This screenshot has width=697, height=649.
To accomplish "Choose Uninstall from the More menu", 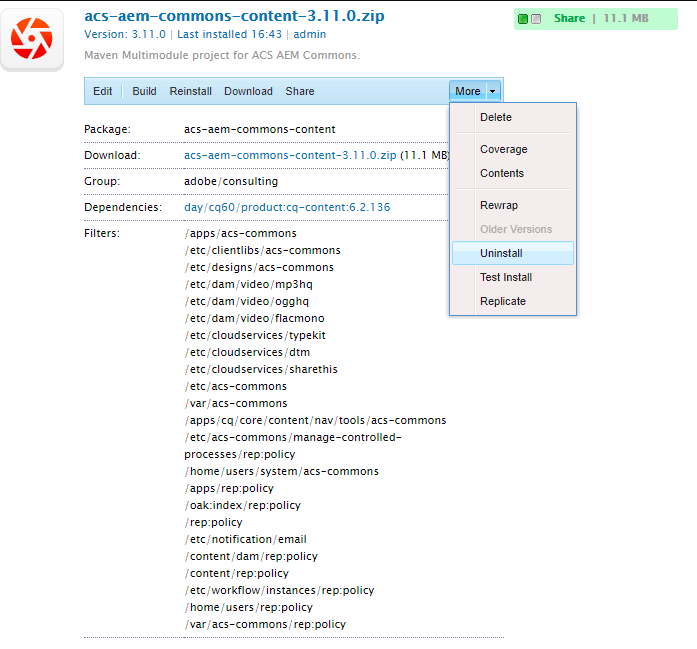I will (x=513, y=253).
